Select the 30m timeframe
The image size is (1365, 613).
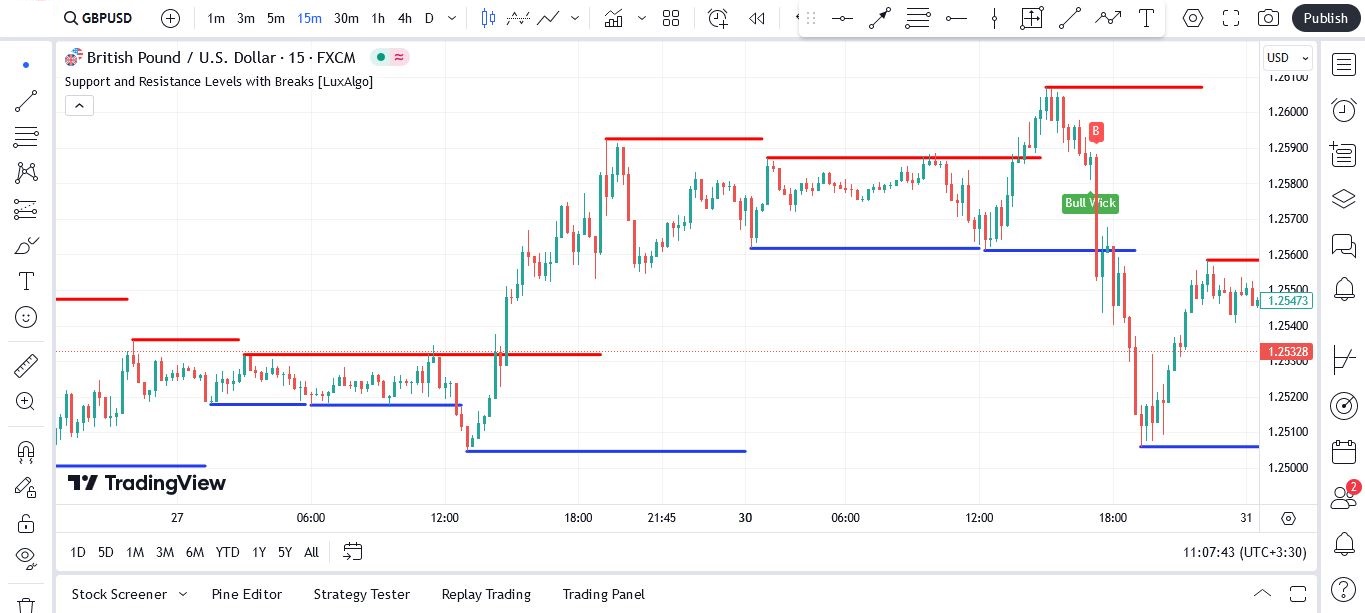pos(346,18)
